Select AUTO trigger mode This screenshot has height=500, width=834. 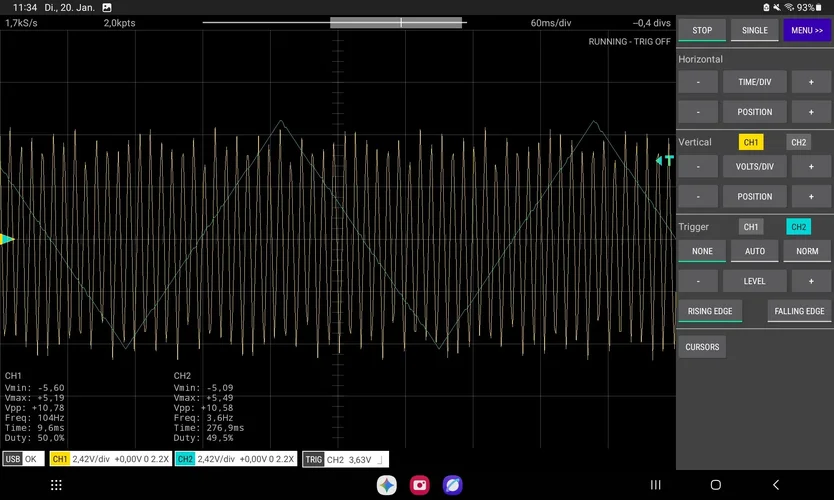[754, 251]
